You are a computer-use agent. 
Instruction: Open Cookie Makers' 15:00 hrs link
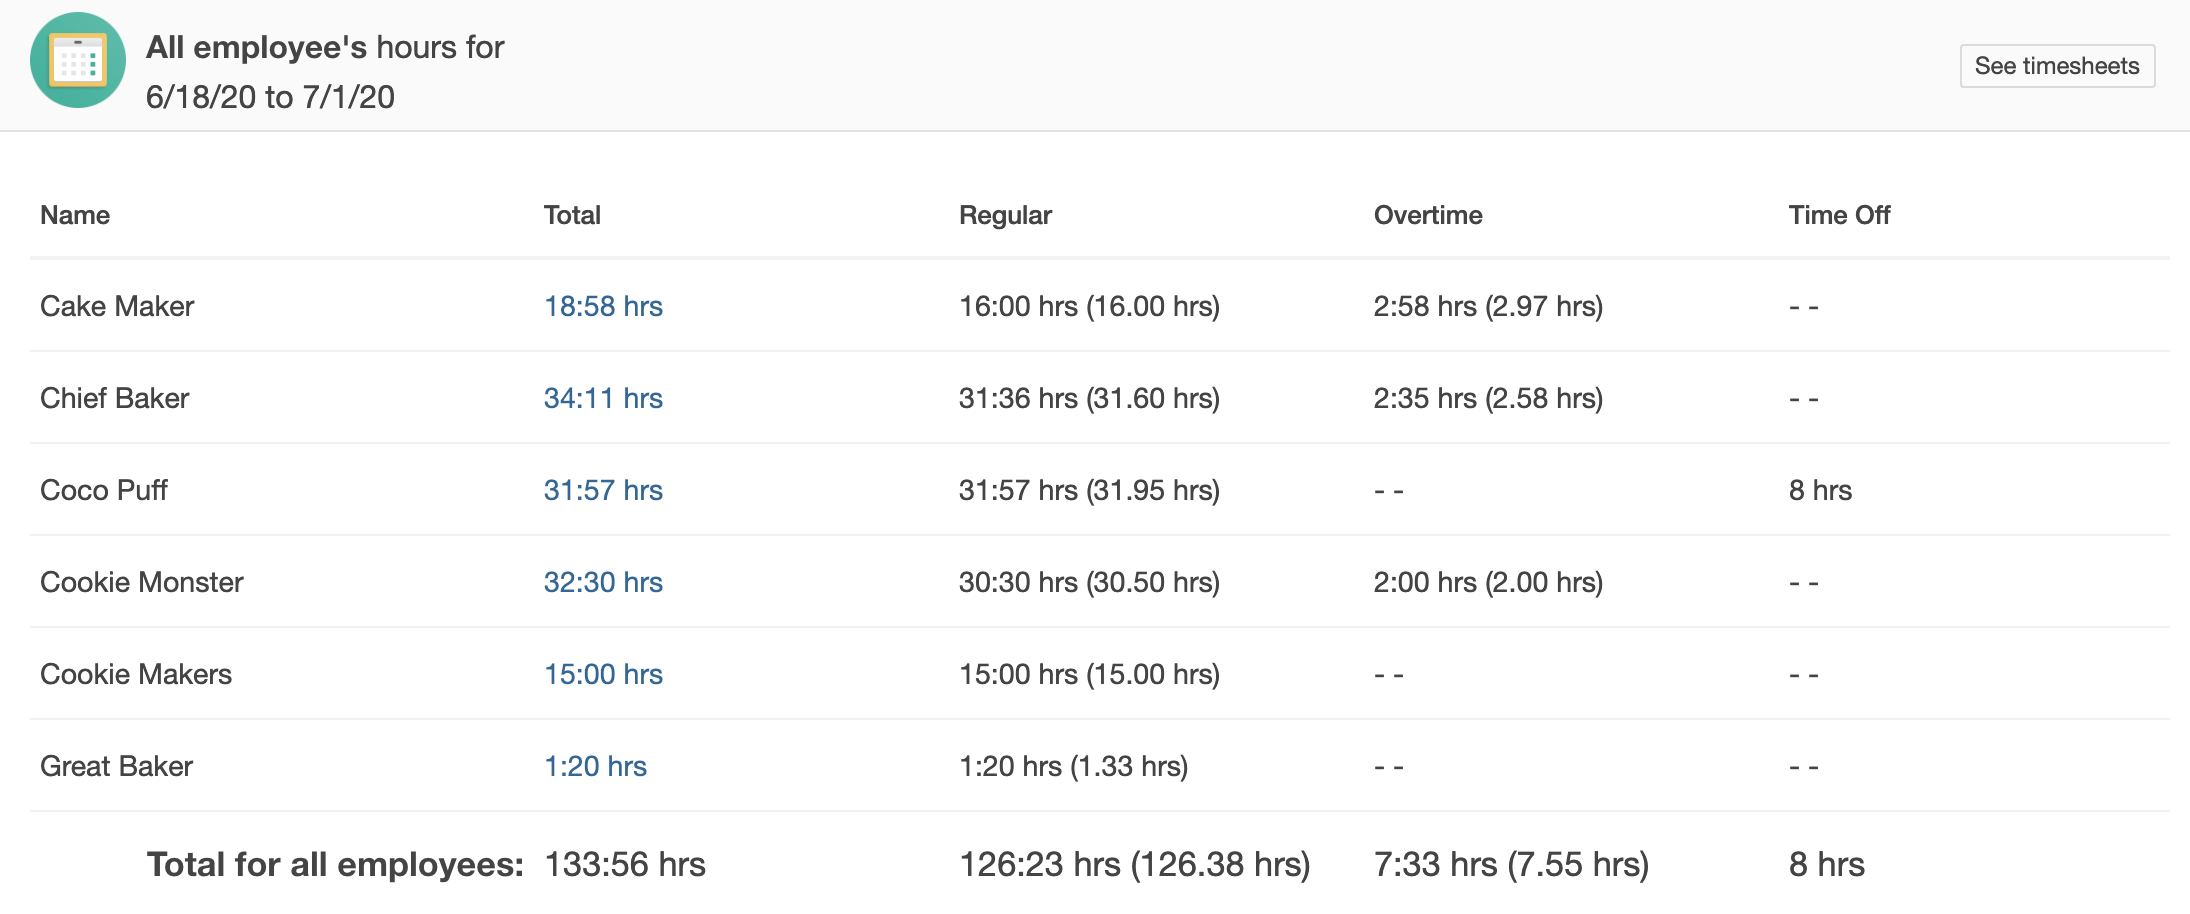(603, 674)
